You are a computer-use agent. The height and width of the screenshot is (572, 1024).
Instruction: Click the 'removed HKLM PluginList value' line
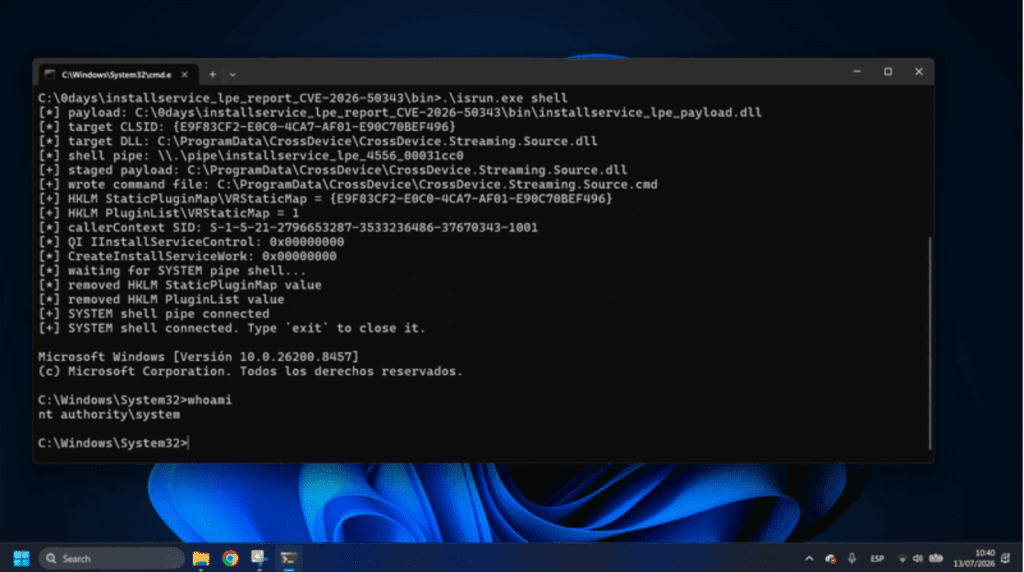[x=161, y=299]
